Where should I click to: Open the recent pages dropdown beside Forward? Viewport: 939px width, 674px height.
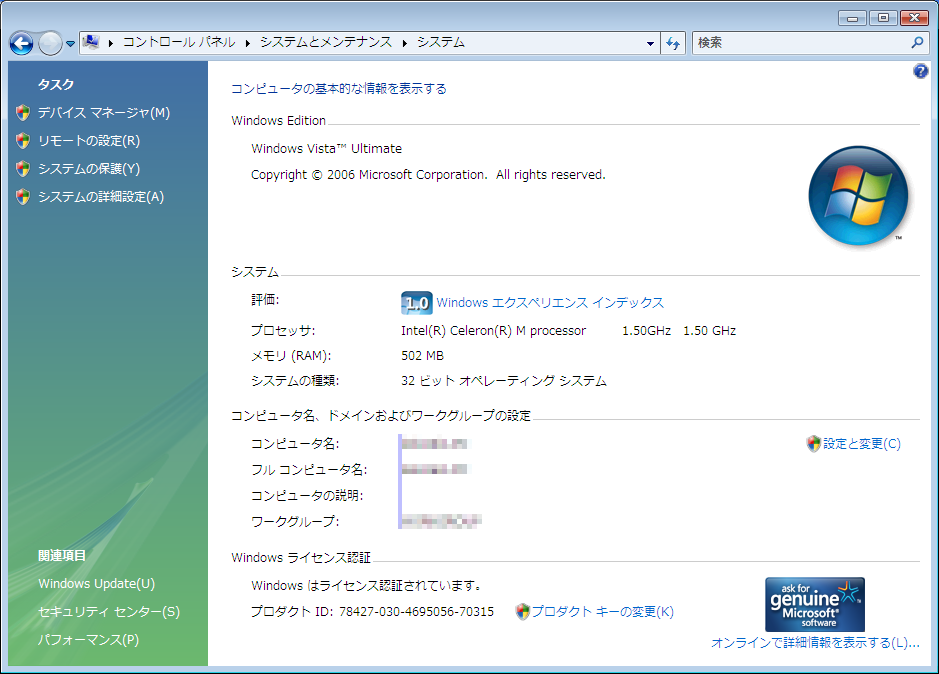pyautogui.click(x=70, y=44)
